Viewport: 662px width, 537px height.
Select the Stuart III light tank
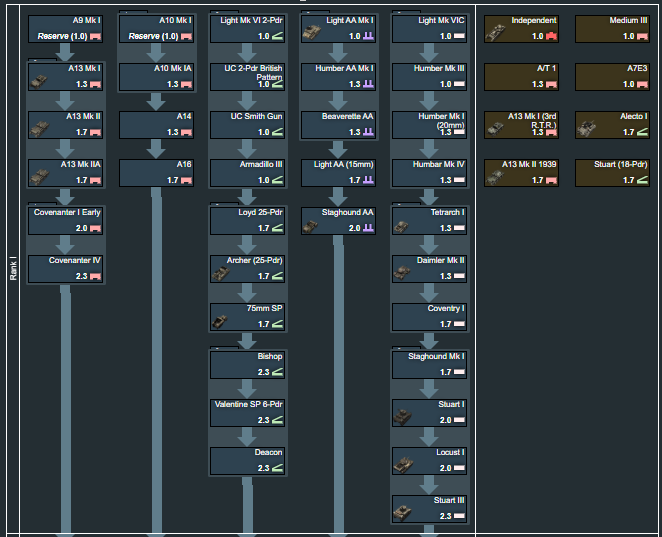[429, 508]
